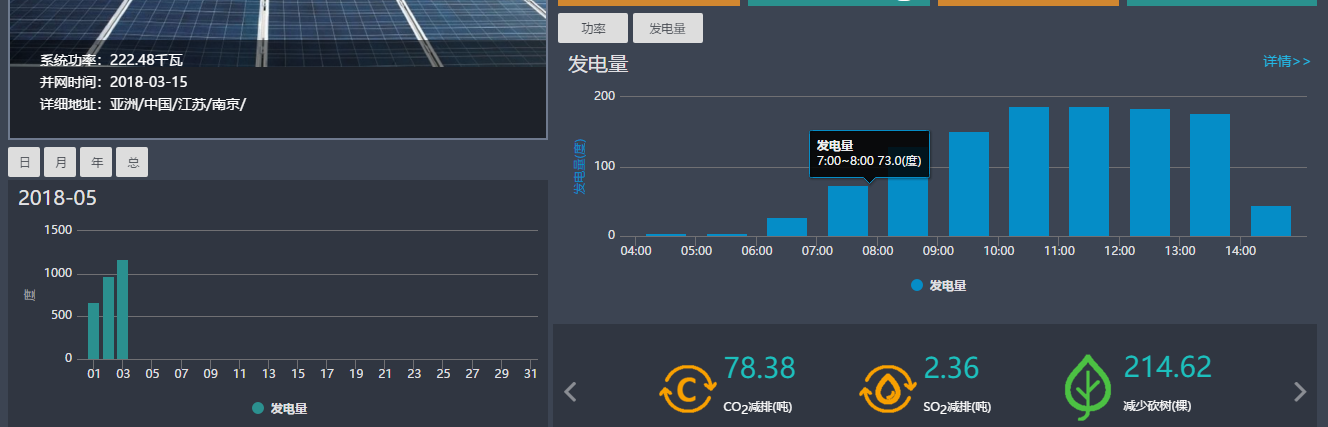Open the 功率 (power) chart tab
The height and width of the screenshot is (427, 1328).
coord(593,29)
